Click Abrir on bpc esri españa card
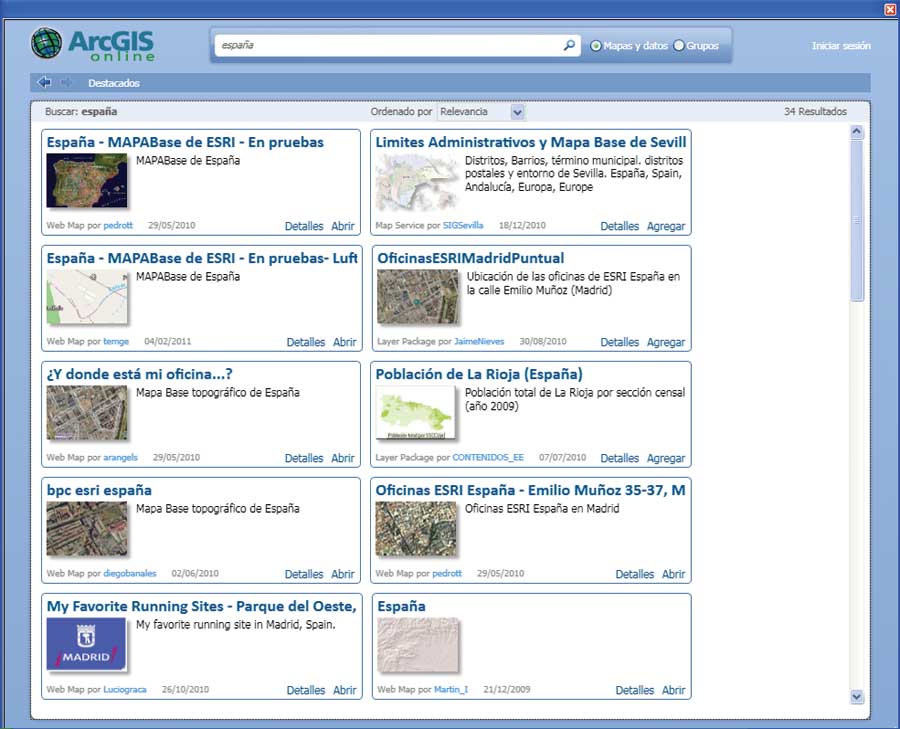900x729 pixels. click(343, 574)
